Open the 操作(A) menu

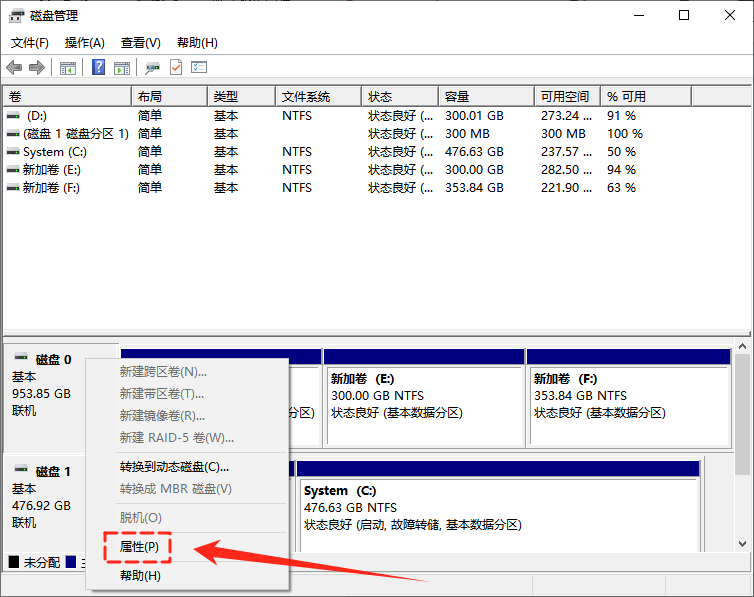pos(85,43)
